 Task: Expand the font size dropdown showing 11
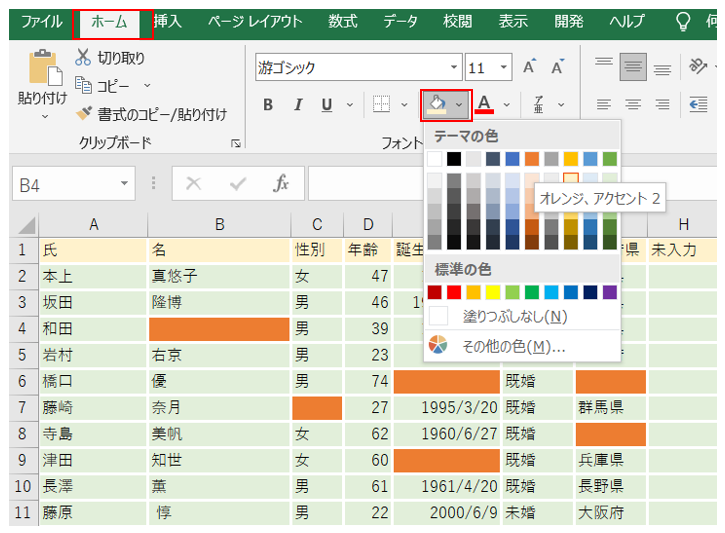click(504, 68)
